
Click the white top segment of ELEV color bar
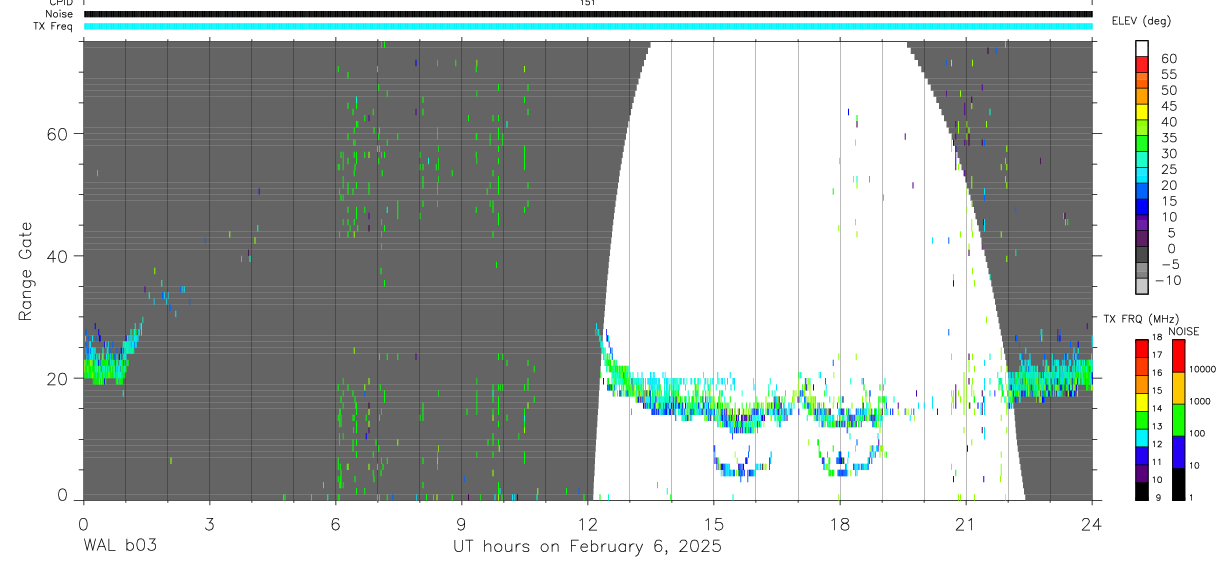click(x=1142, y=50)
